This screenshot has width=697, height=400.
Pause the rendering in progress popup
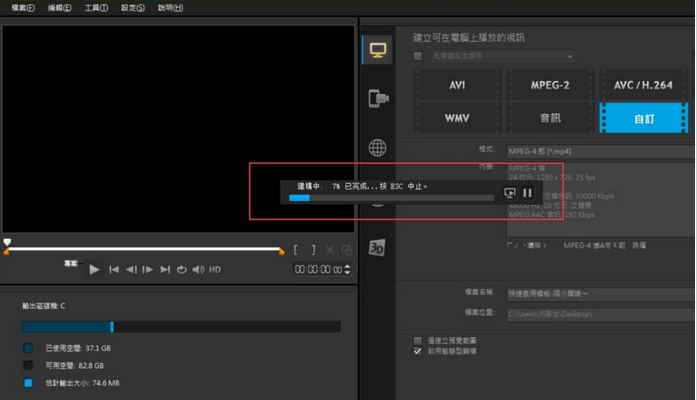click(528, 192)
